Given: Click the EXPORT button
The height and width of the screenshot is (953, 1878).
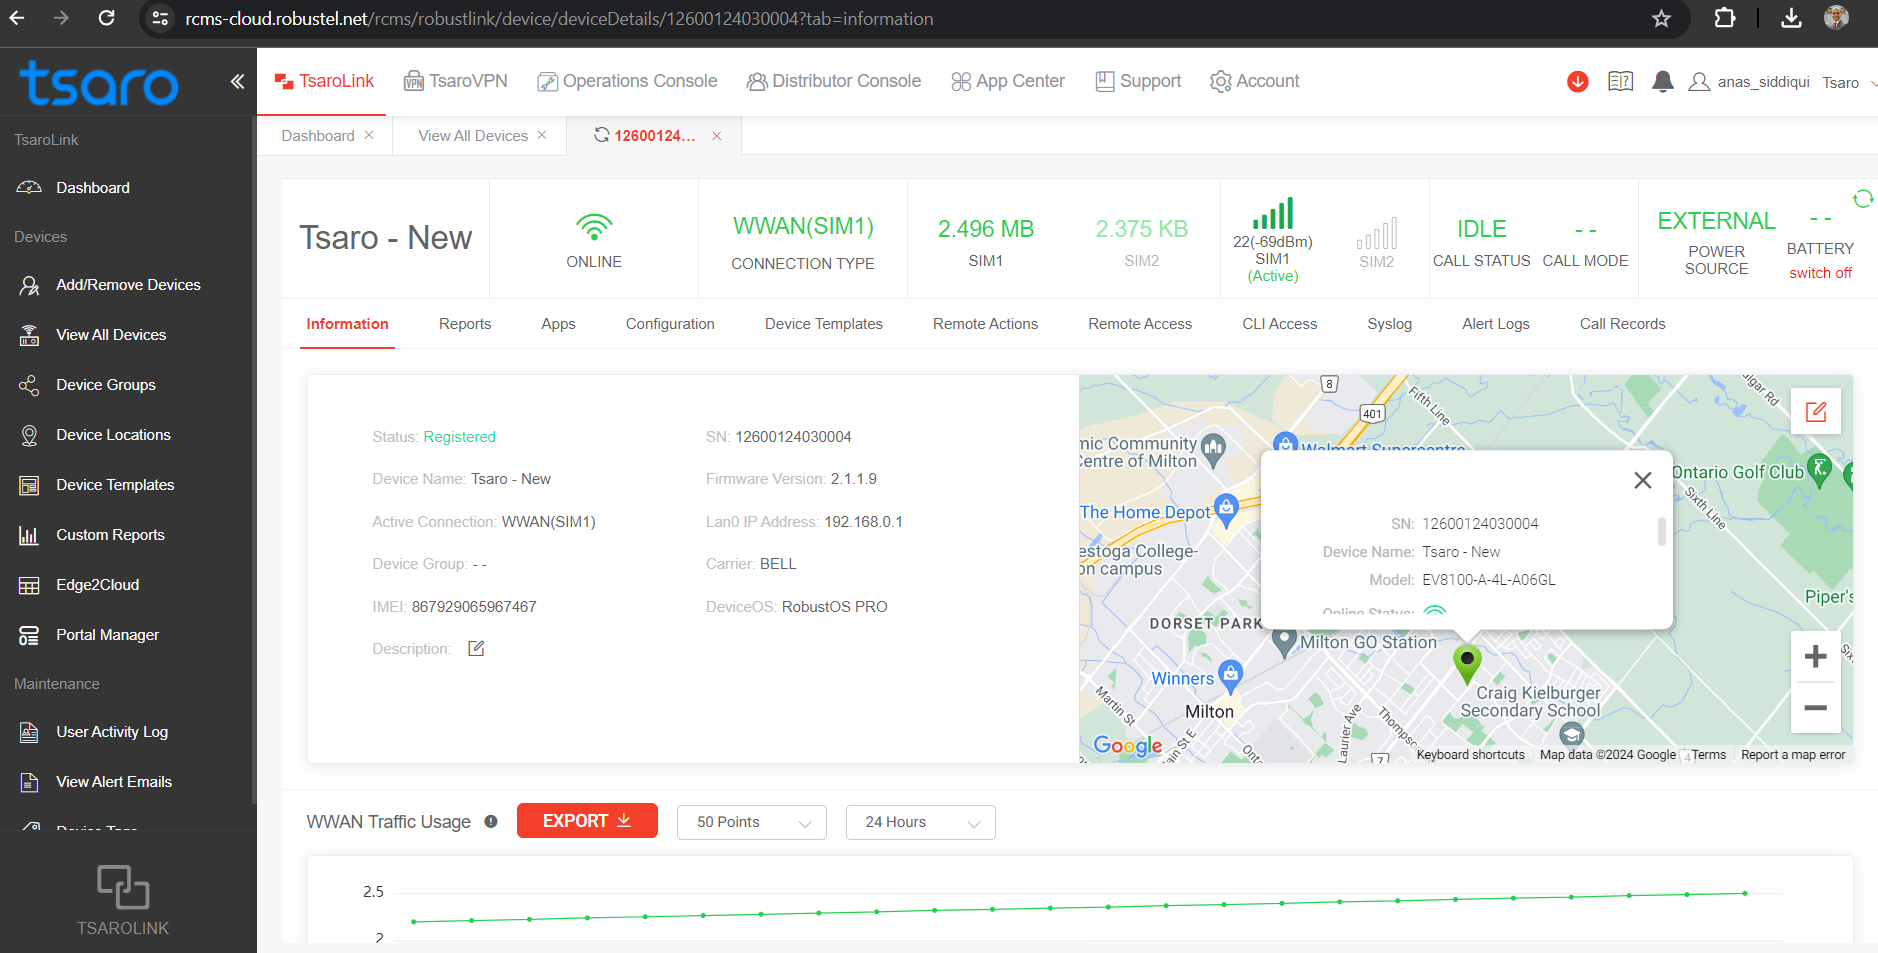Looking at the screenshot, I should click(587, 821).
